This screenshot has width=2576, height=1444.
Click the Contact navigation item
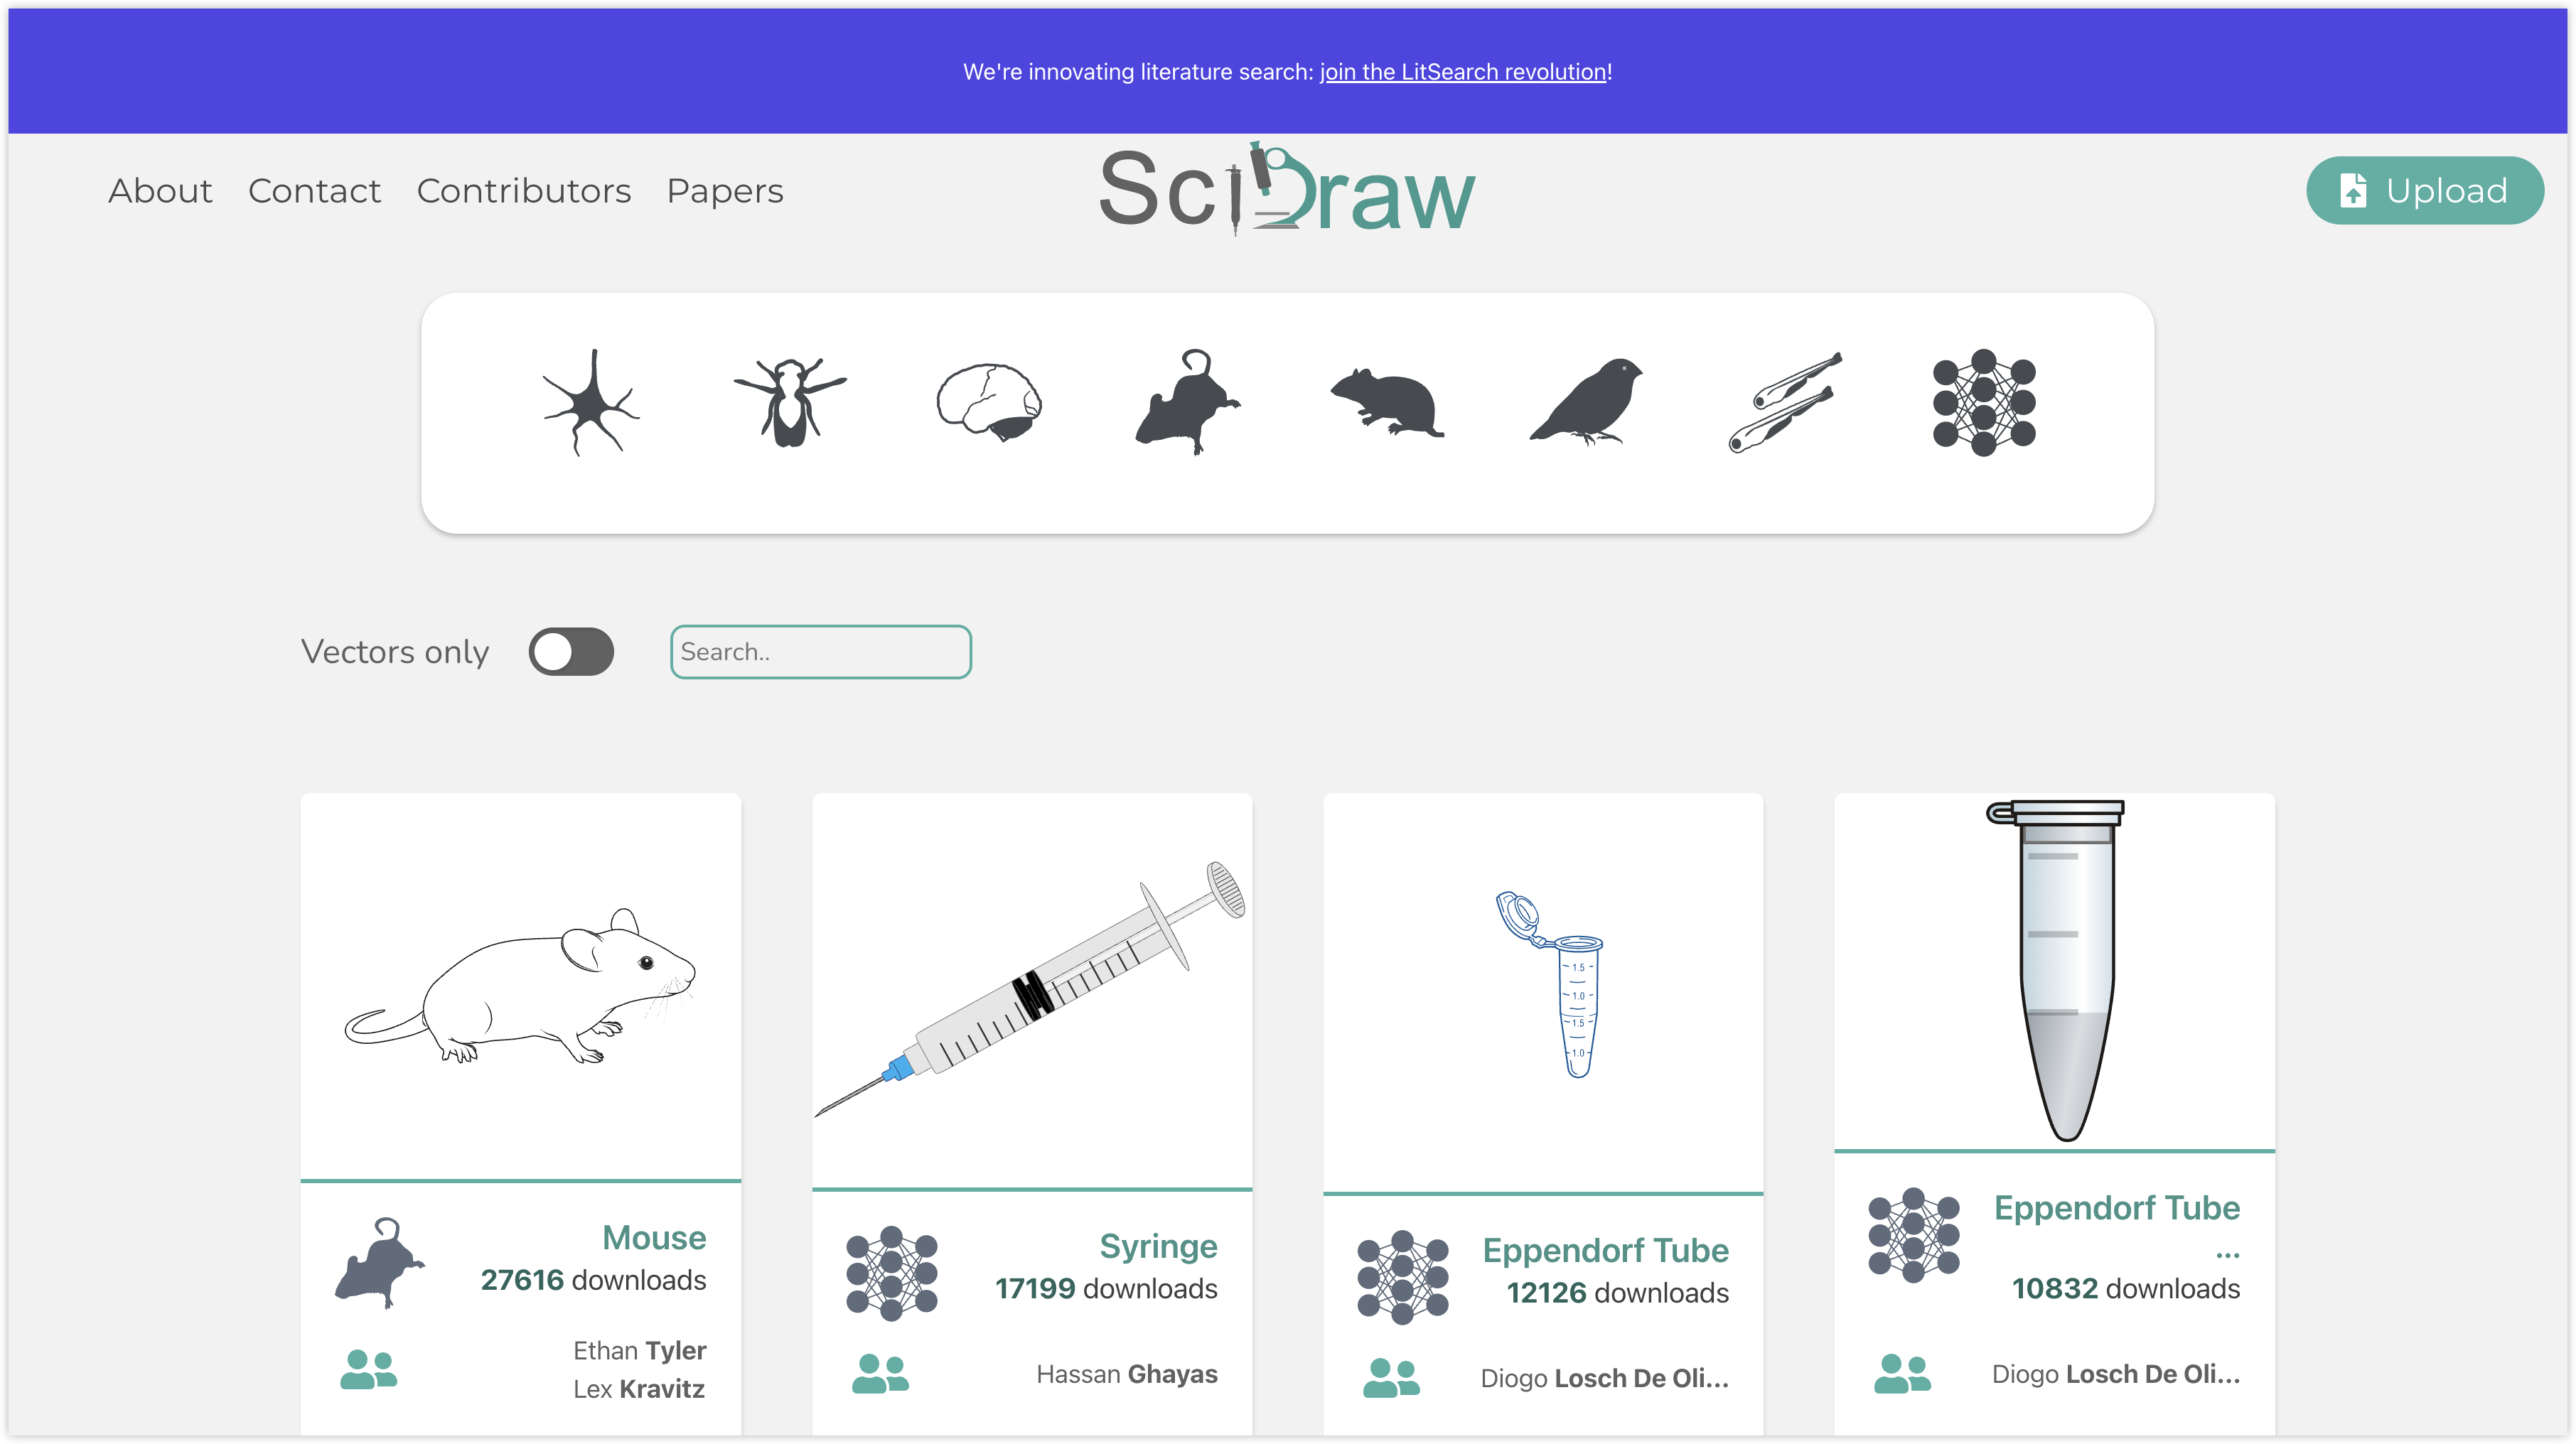(x=313, y=189)
